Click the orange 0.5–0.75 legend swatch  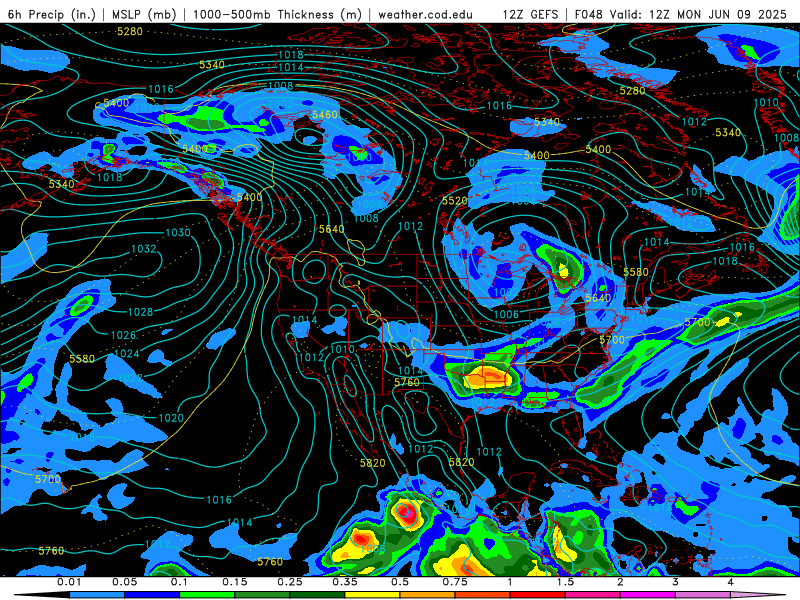coord(428,595)
